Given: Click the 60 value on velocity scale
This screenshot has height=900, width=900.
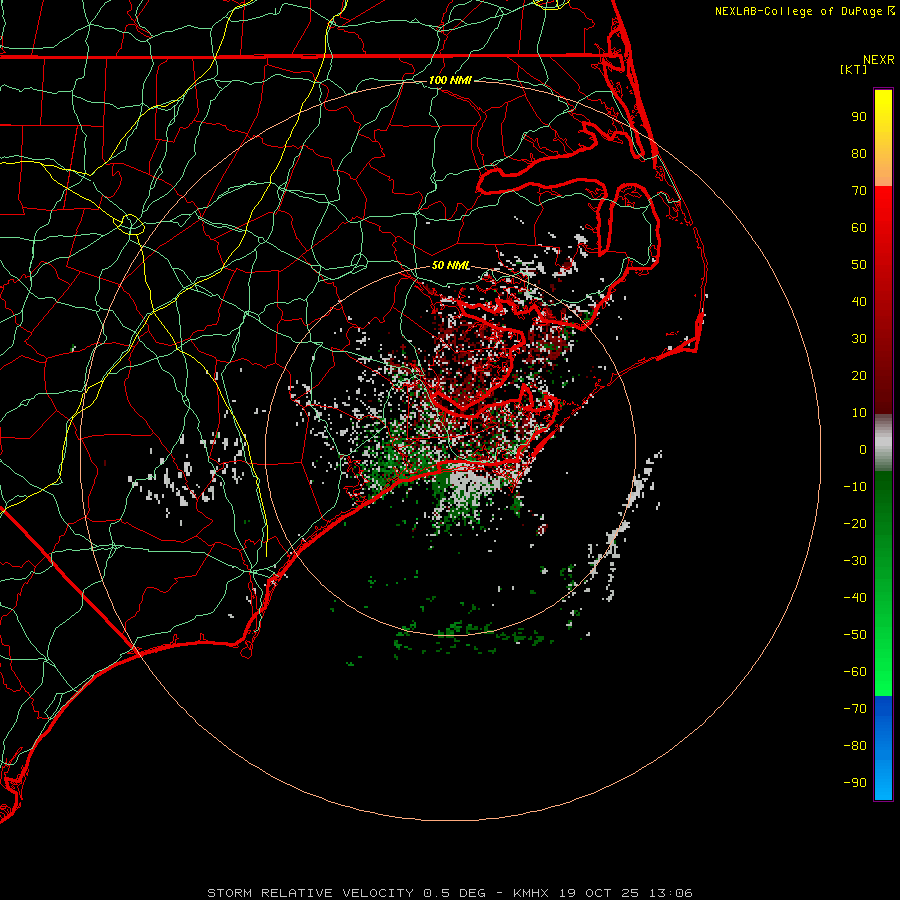Looking at the screenshot, I should [859, 227].
